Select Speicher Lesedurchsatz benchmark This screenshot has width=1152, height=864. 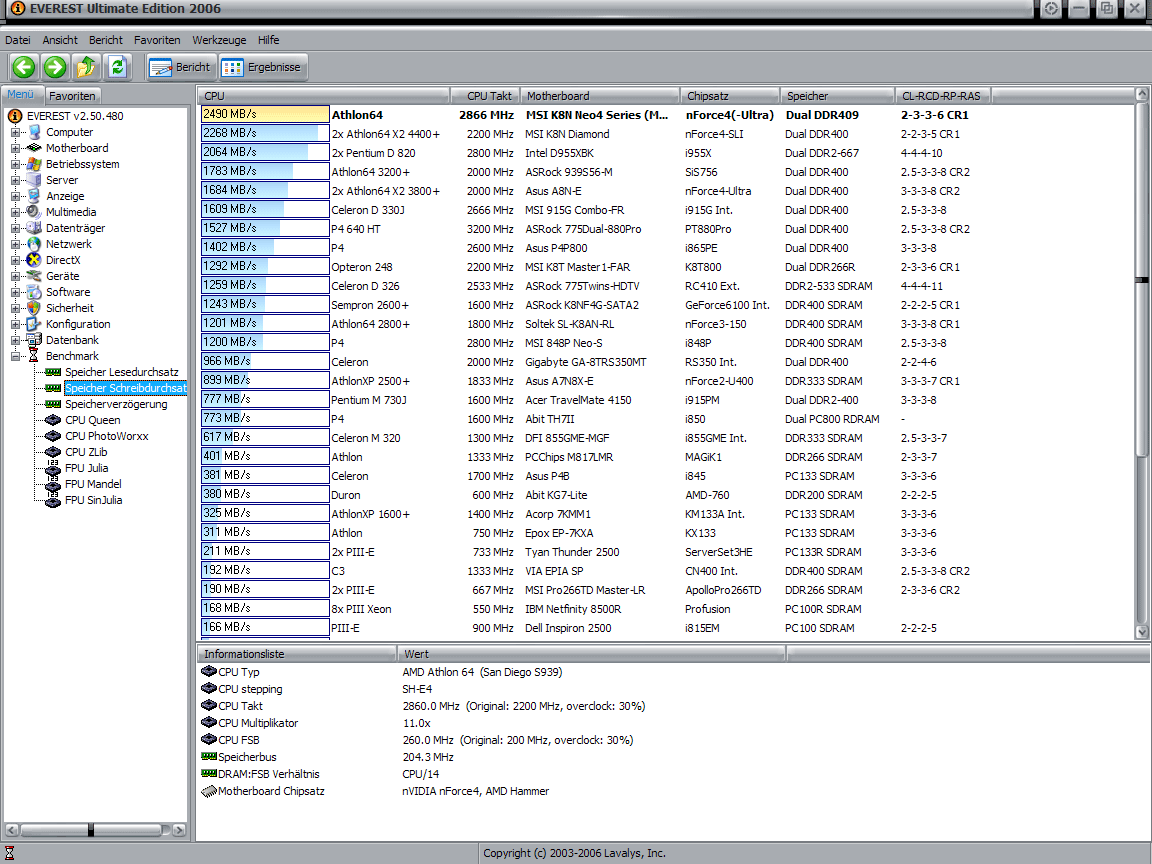pyautogui.click(x=121, y=372)
